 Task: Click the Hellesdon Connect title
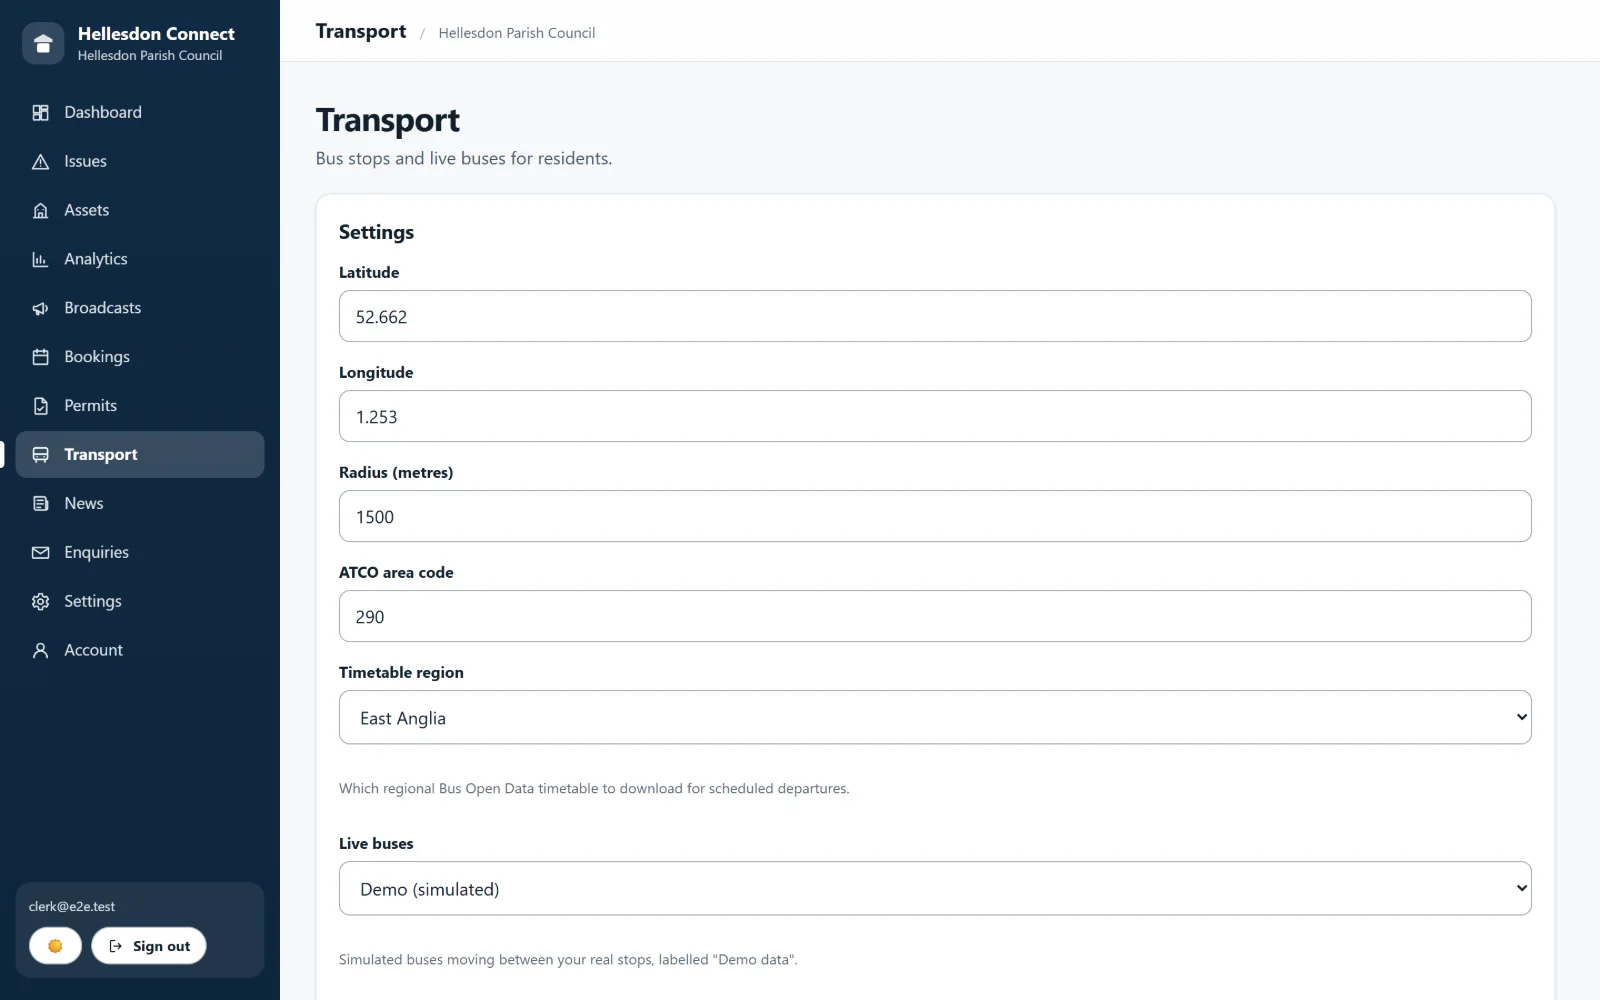coord(156,34)
